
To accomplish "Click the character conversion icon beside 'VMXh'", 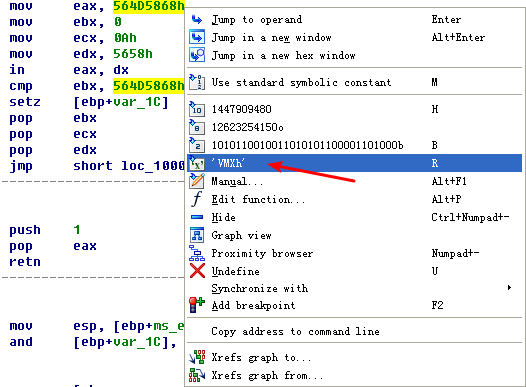I will (197, 163).
